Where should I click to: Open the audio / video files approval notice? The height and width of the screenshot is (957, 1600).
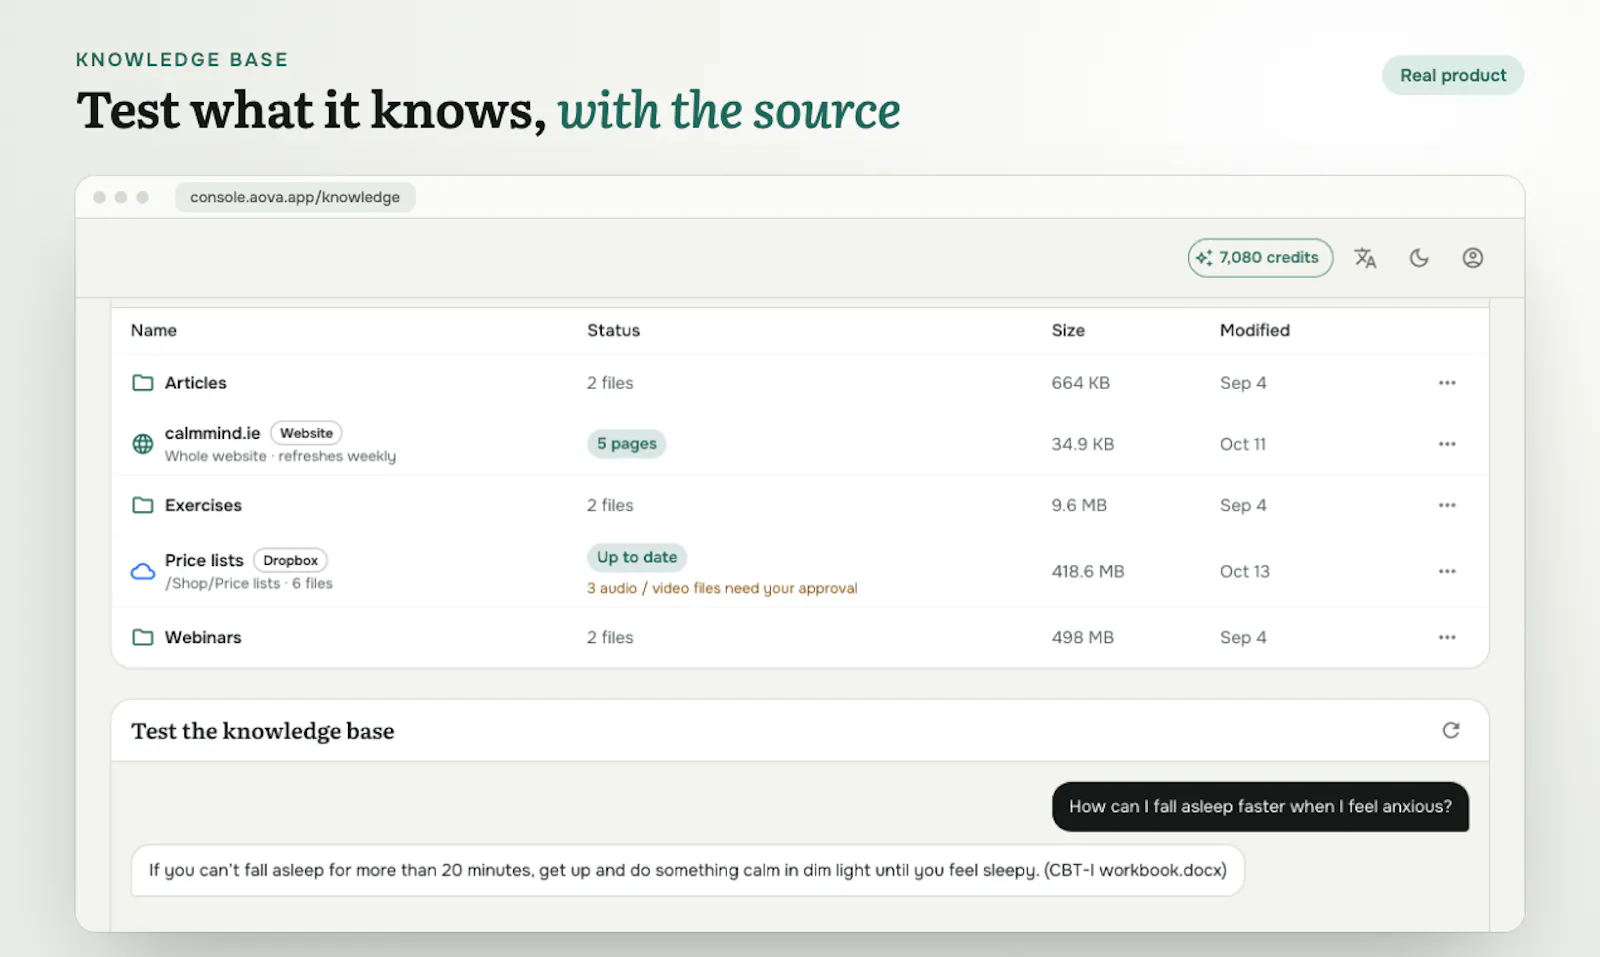click(x=722, y=588)
